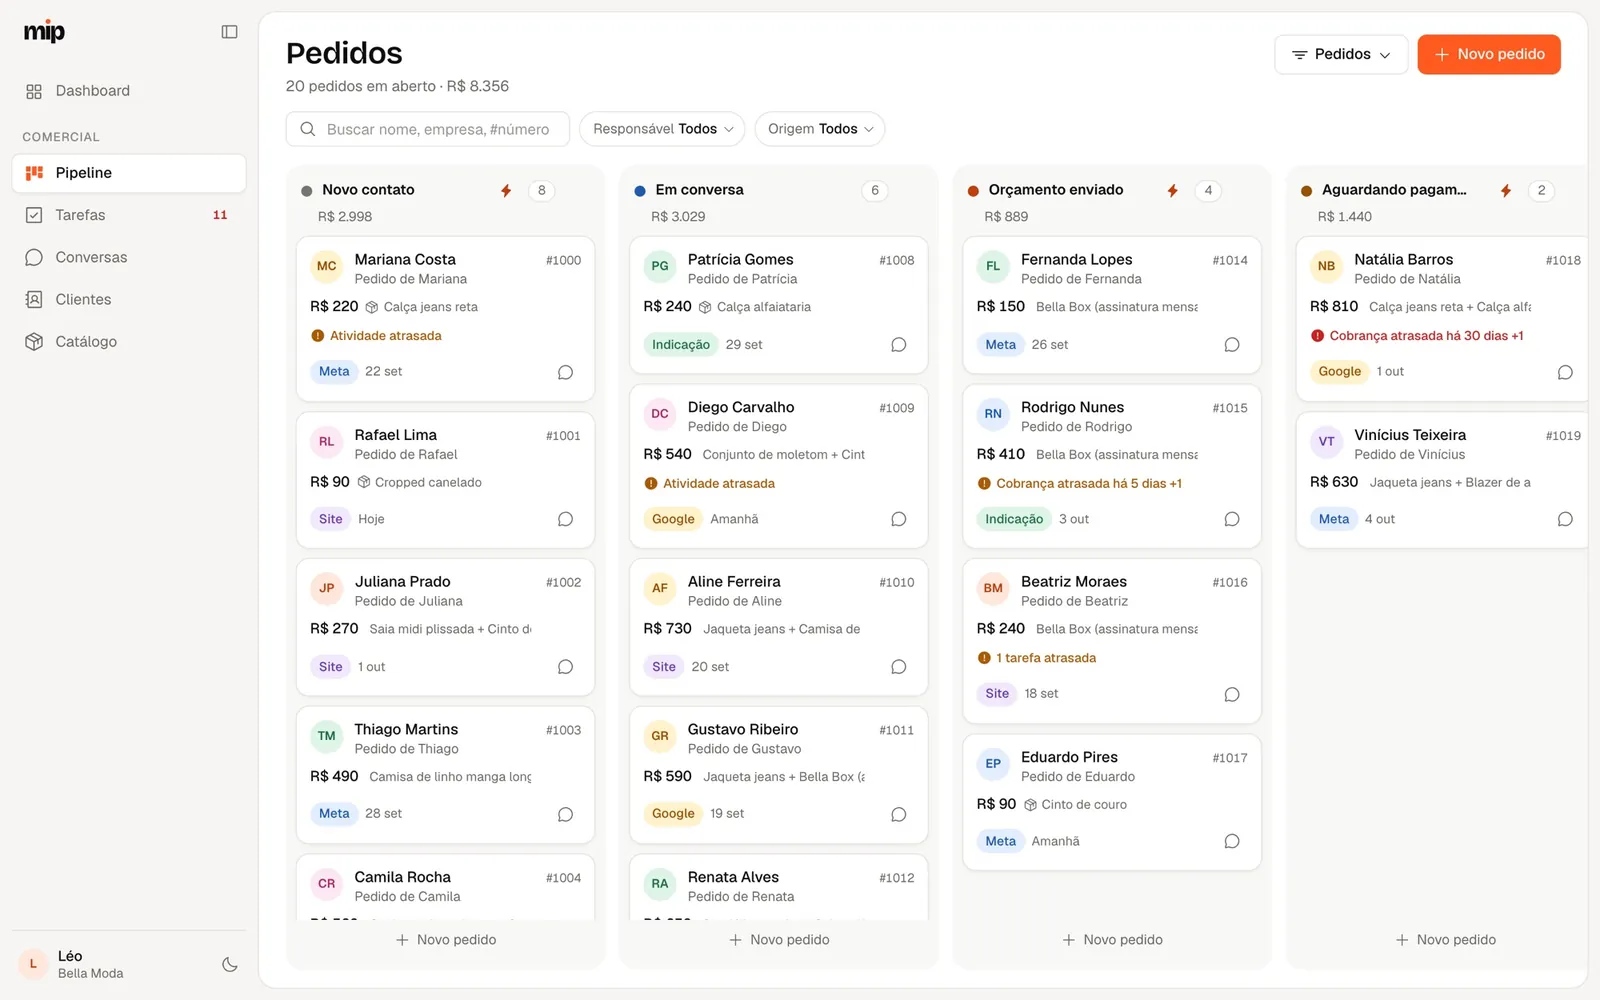Click the Indicação tag on Patrícia Gomes card

pyautogui.click(x=681, y=345)
